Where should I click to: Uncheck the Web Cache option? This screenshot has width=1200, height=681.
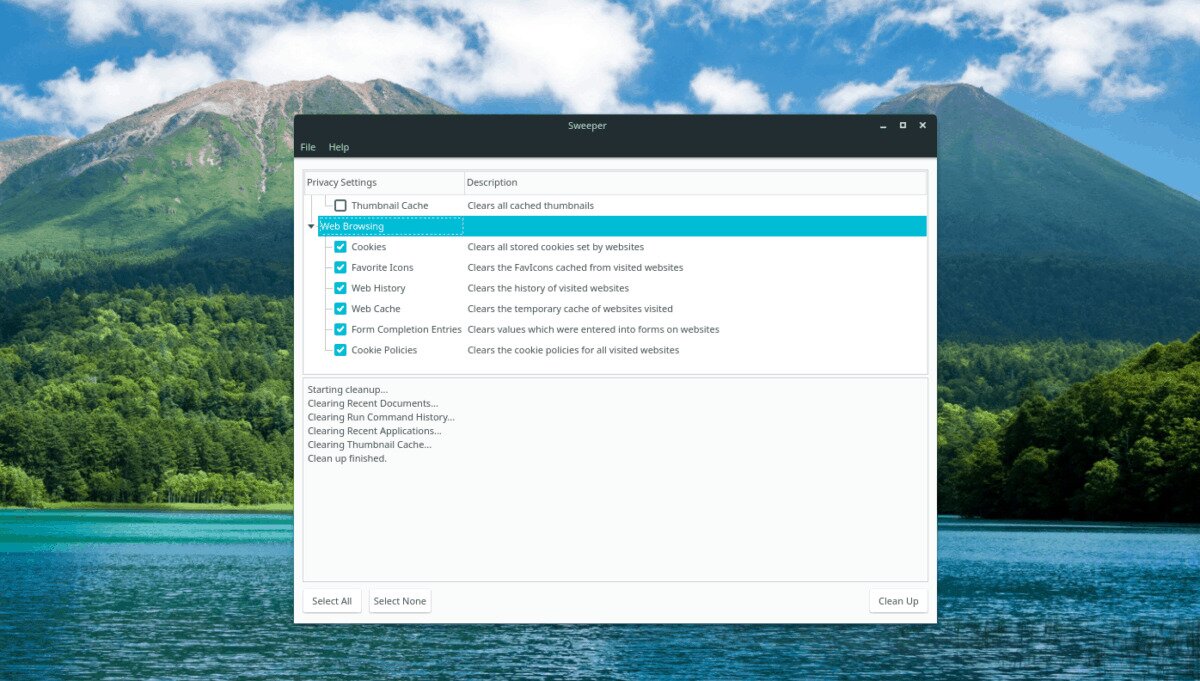point(340,309)
